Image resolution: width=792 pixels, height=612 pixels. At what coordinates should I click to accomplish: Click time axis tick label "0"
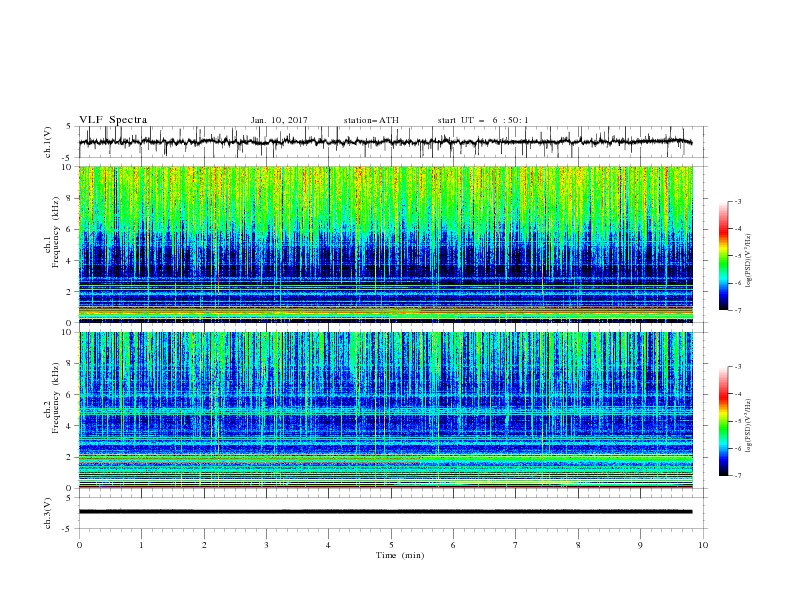click(79, 545)
